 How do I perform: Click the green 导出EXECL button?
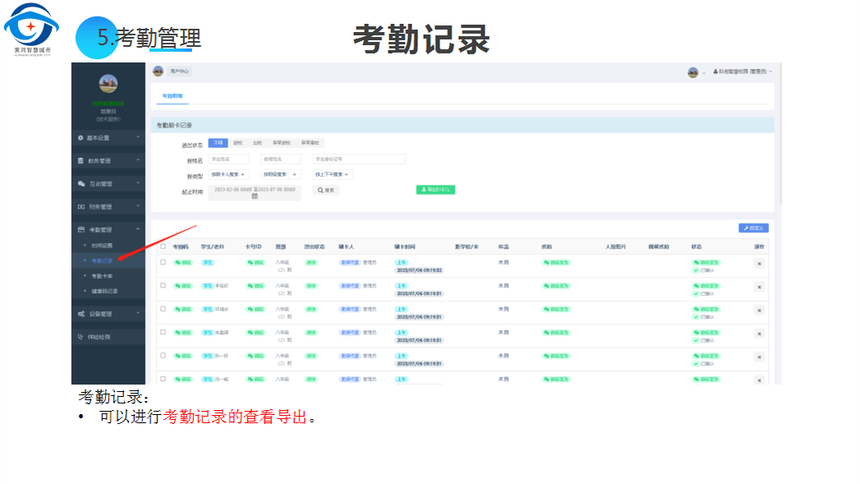[435, 190]
